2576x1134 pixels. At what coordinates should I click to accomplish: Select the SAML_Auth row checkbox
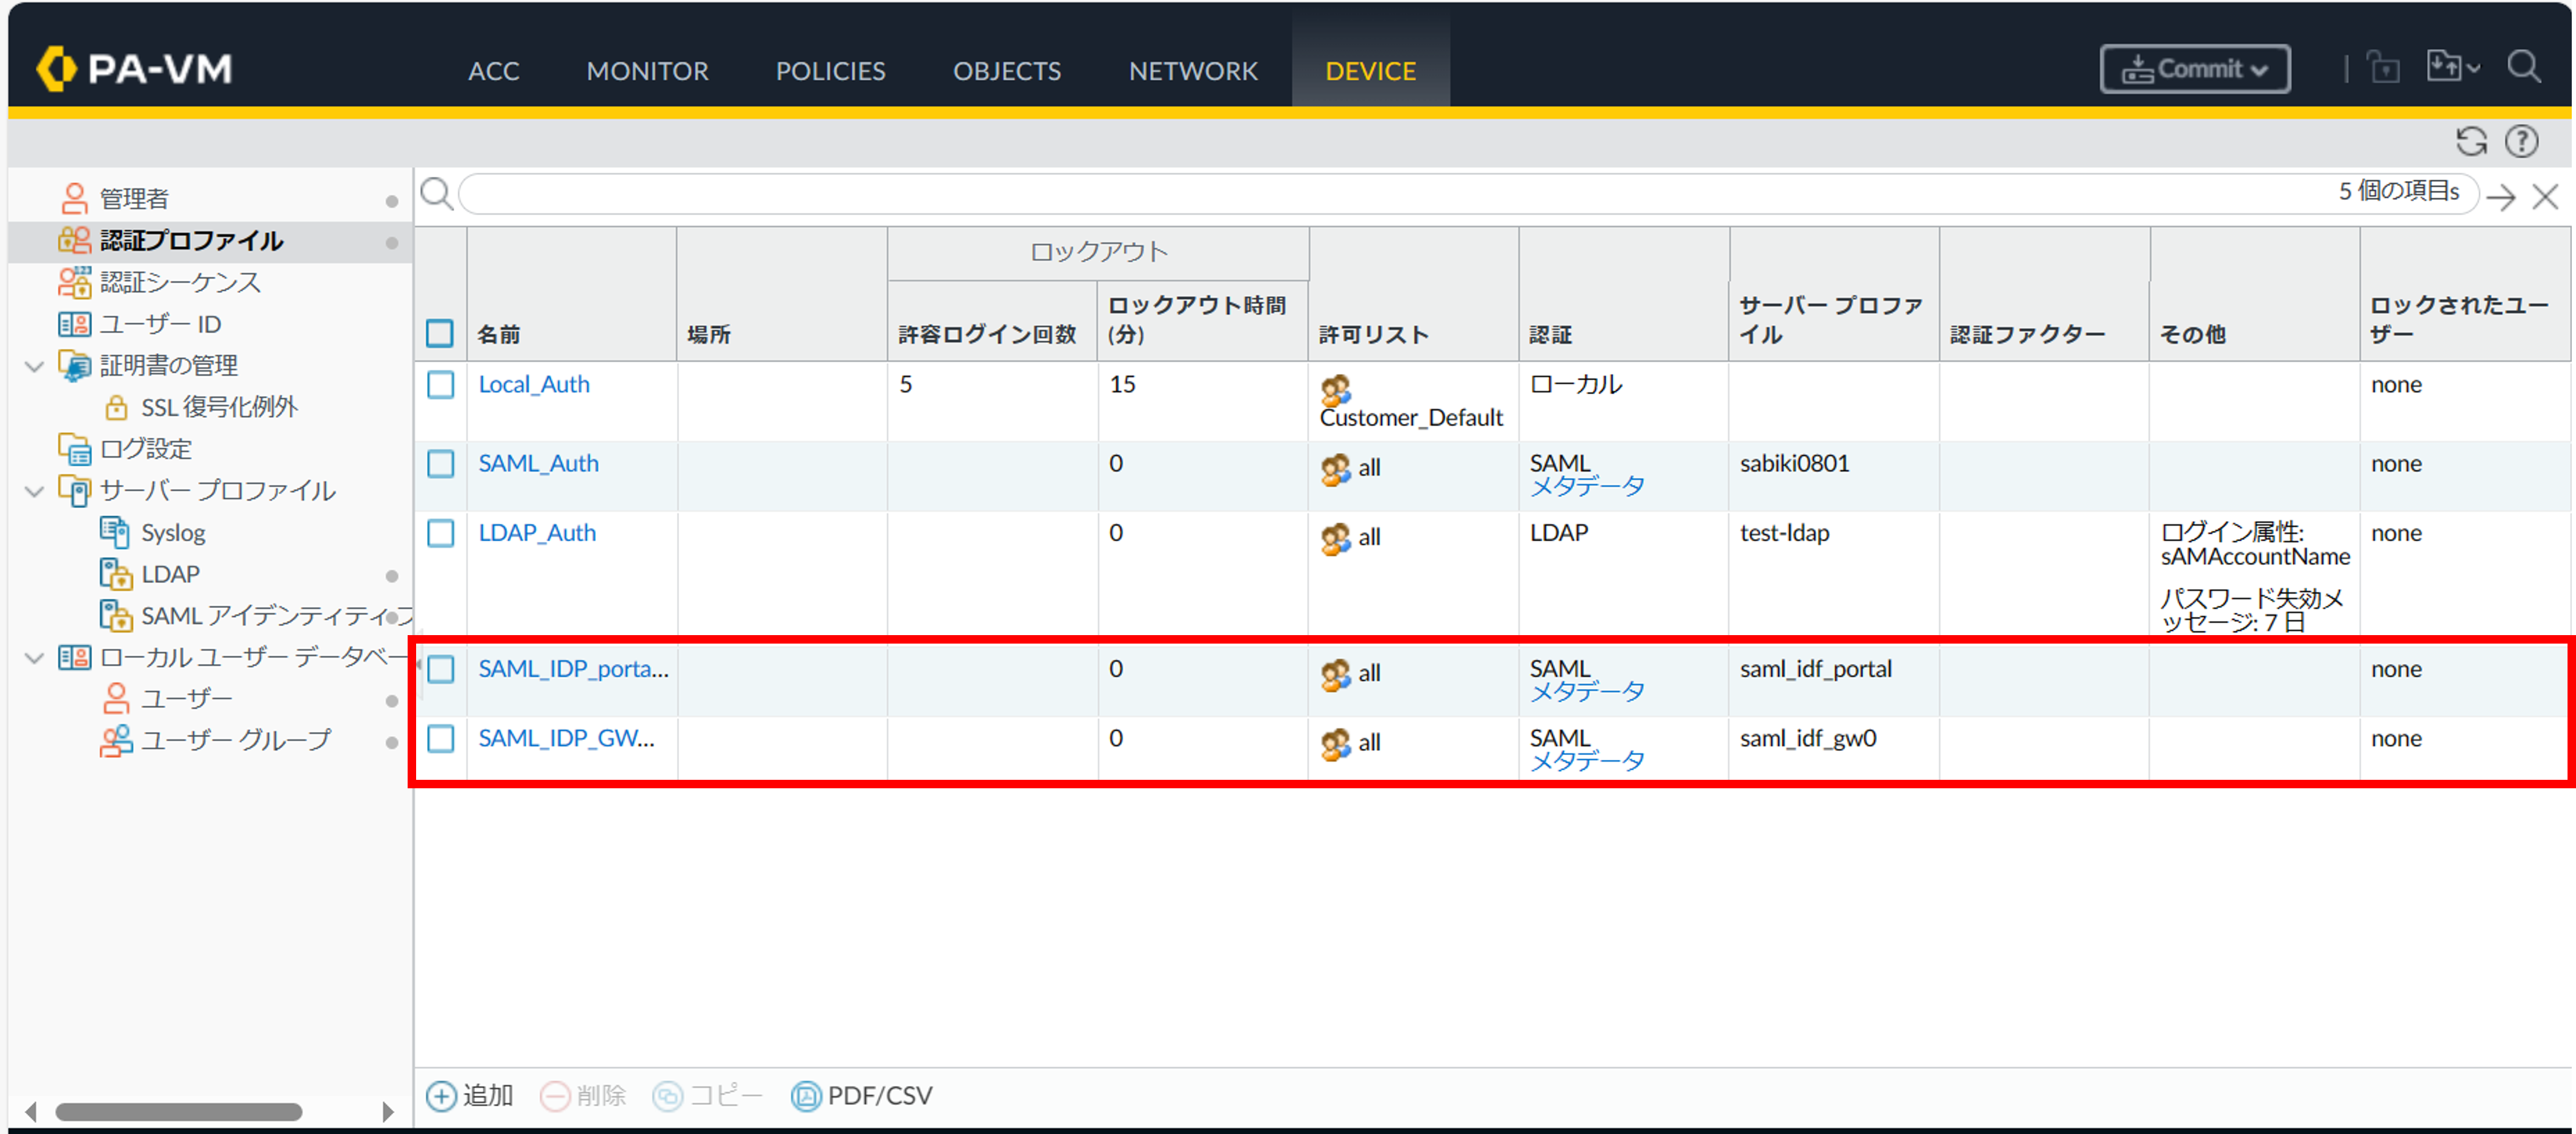tap(440, 464)
